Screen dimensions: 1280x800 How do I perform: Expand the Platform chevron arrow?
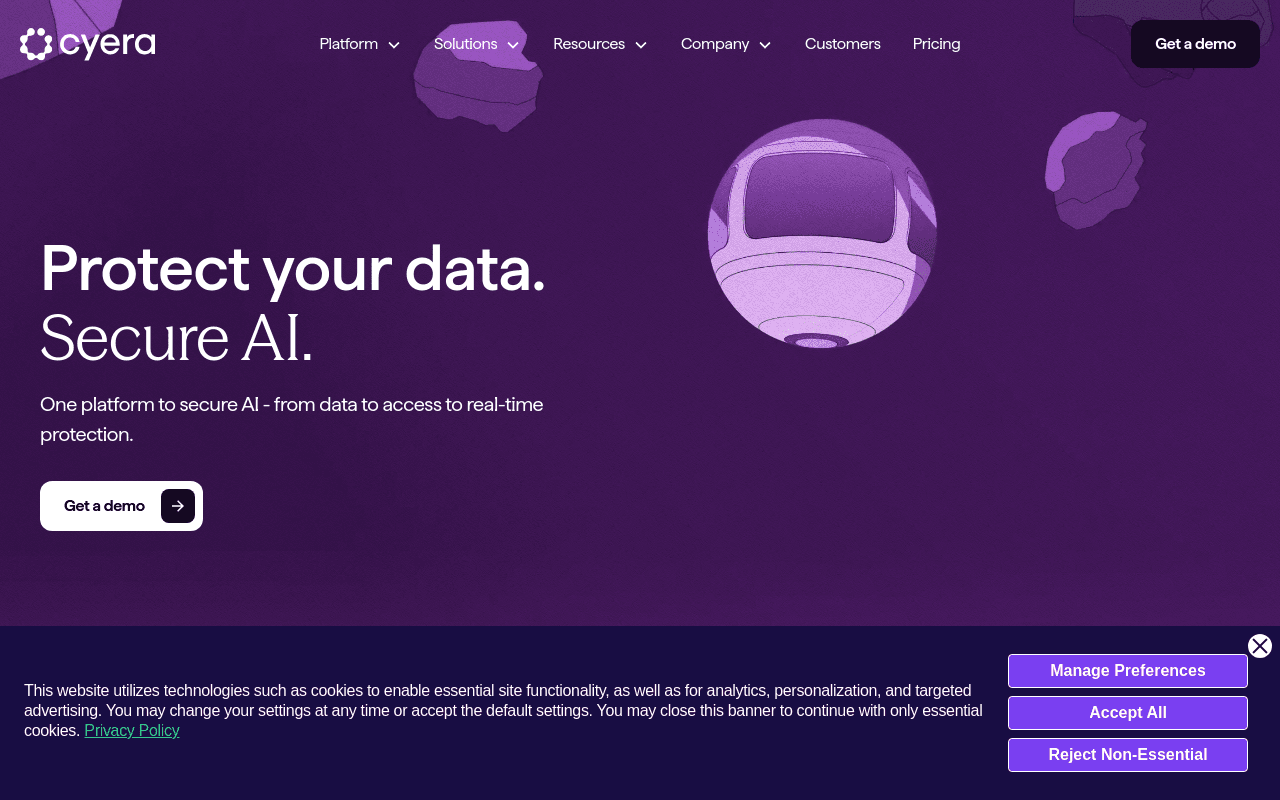tap(394, 45)
